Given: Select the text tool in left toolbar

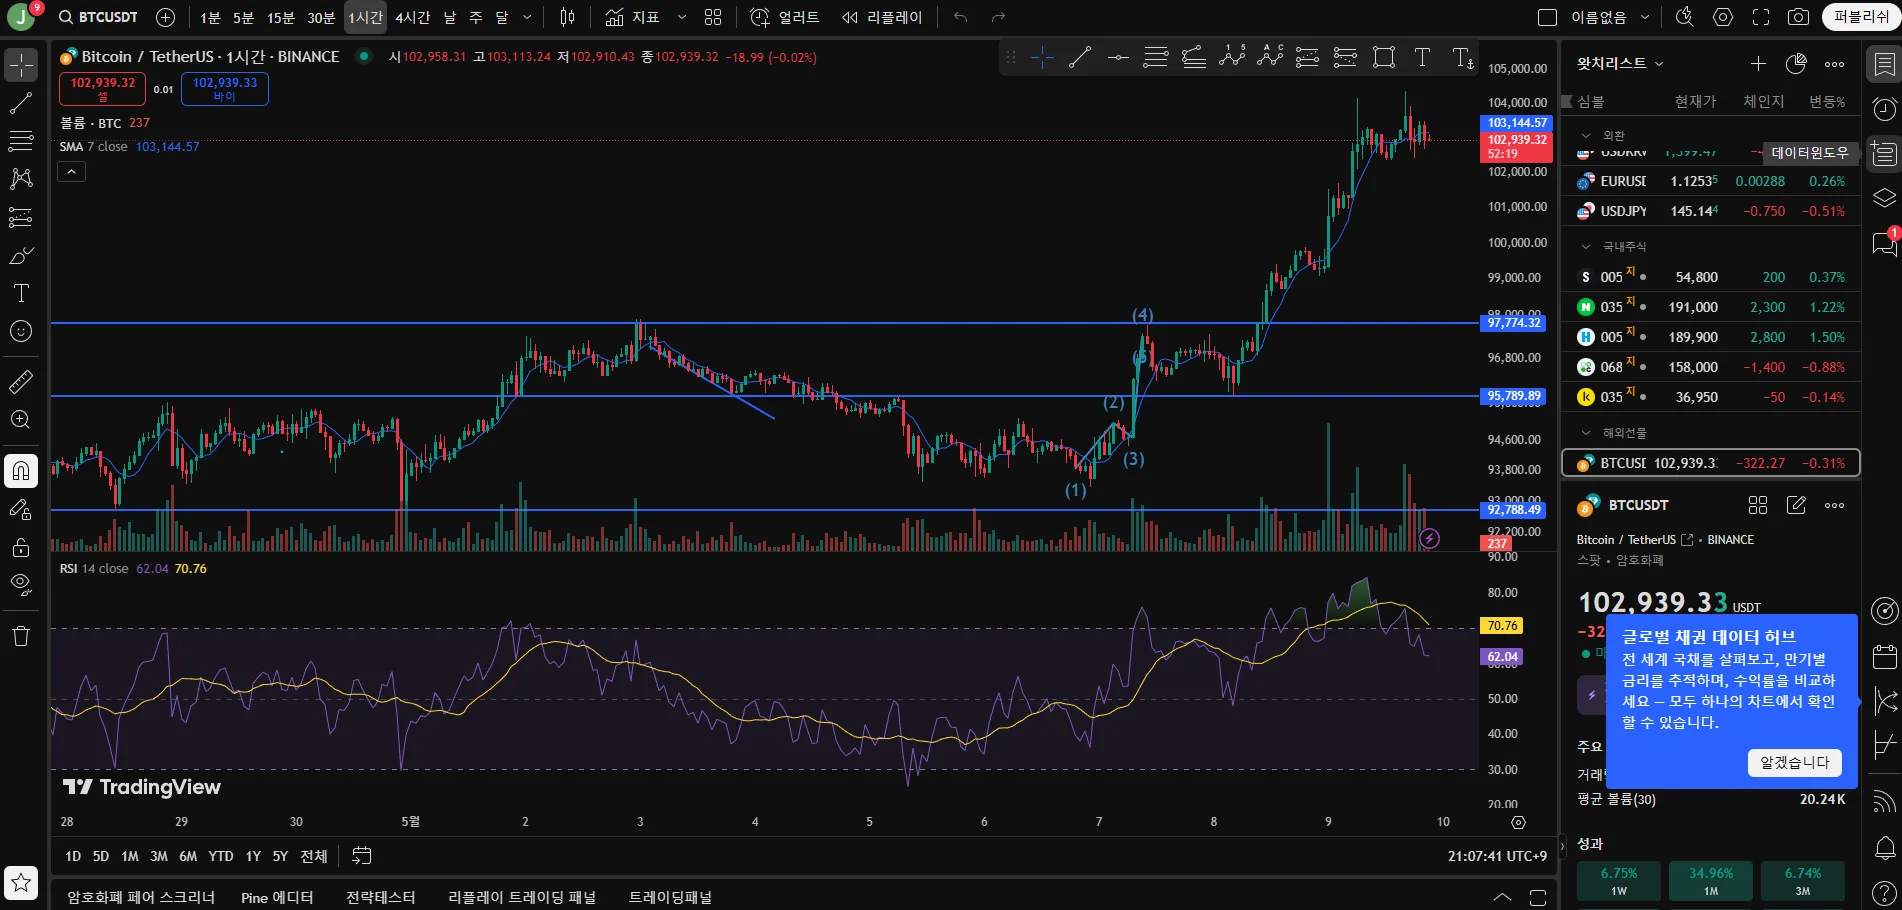Looking at the screenshot, I should coord(21,293).
